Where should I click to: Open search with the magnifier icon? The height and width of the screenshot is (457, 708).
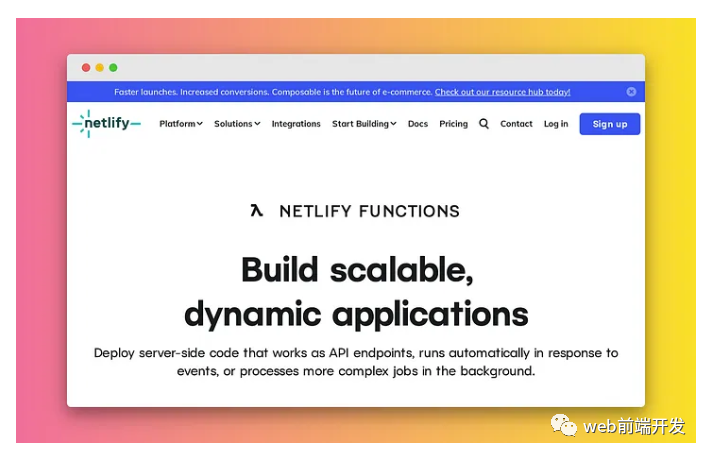[x=484, y=124]
